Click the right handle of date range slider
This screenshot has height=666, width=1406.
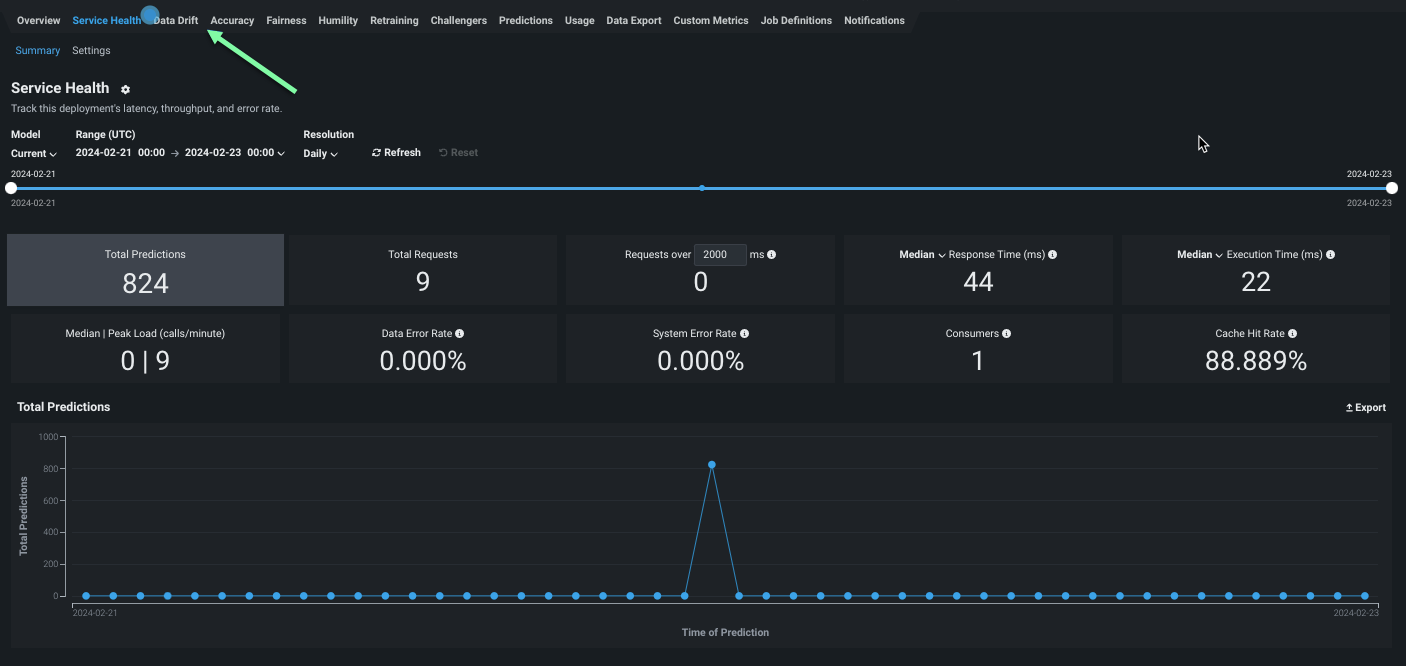[1391, 188]
